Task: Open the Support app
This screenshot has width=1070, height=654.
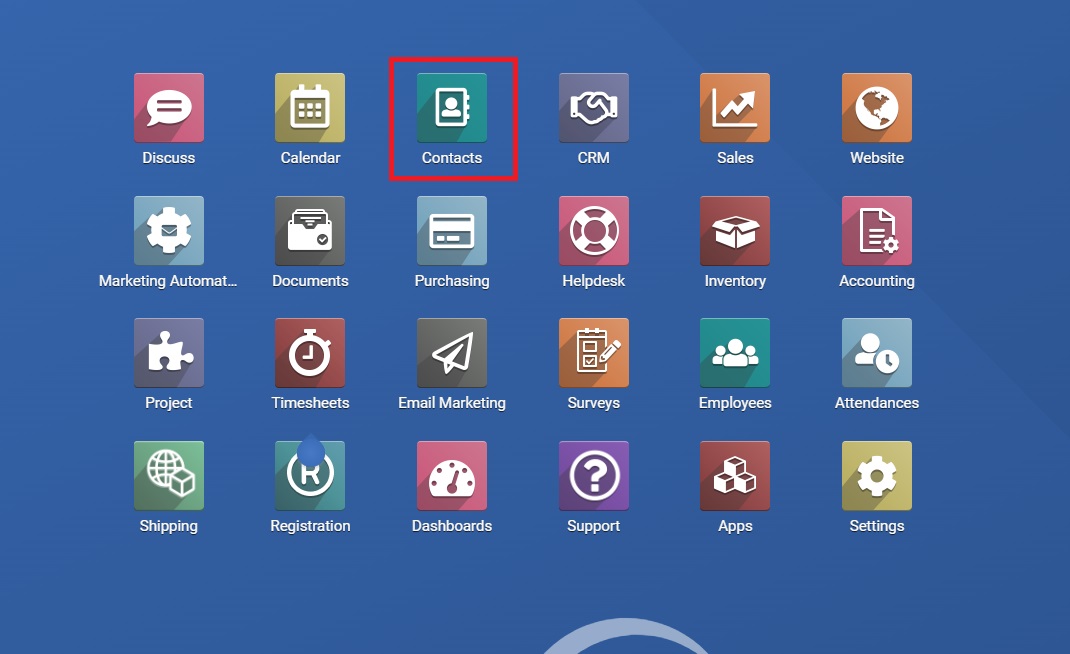Action: click(594, 476)
